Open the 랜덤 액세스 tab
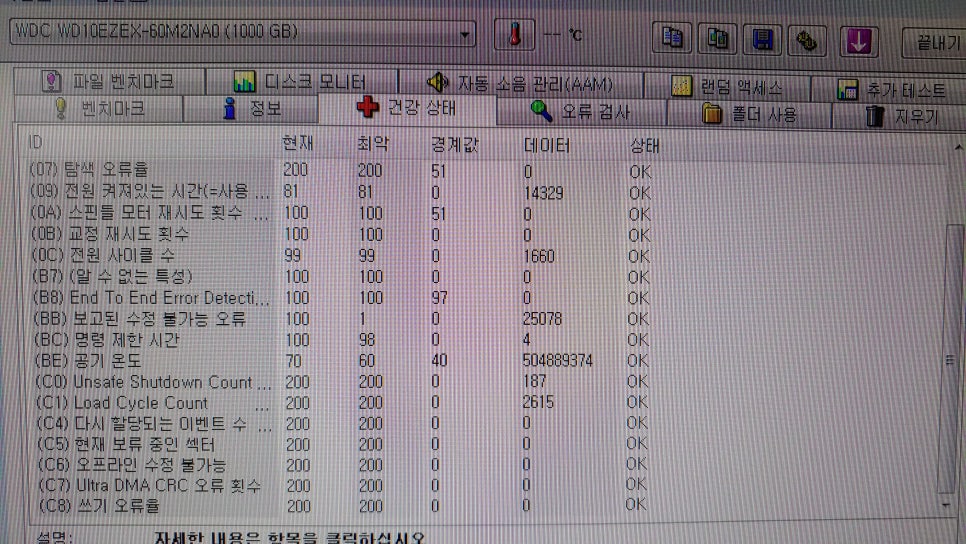 tap(727, 87)
